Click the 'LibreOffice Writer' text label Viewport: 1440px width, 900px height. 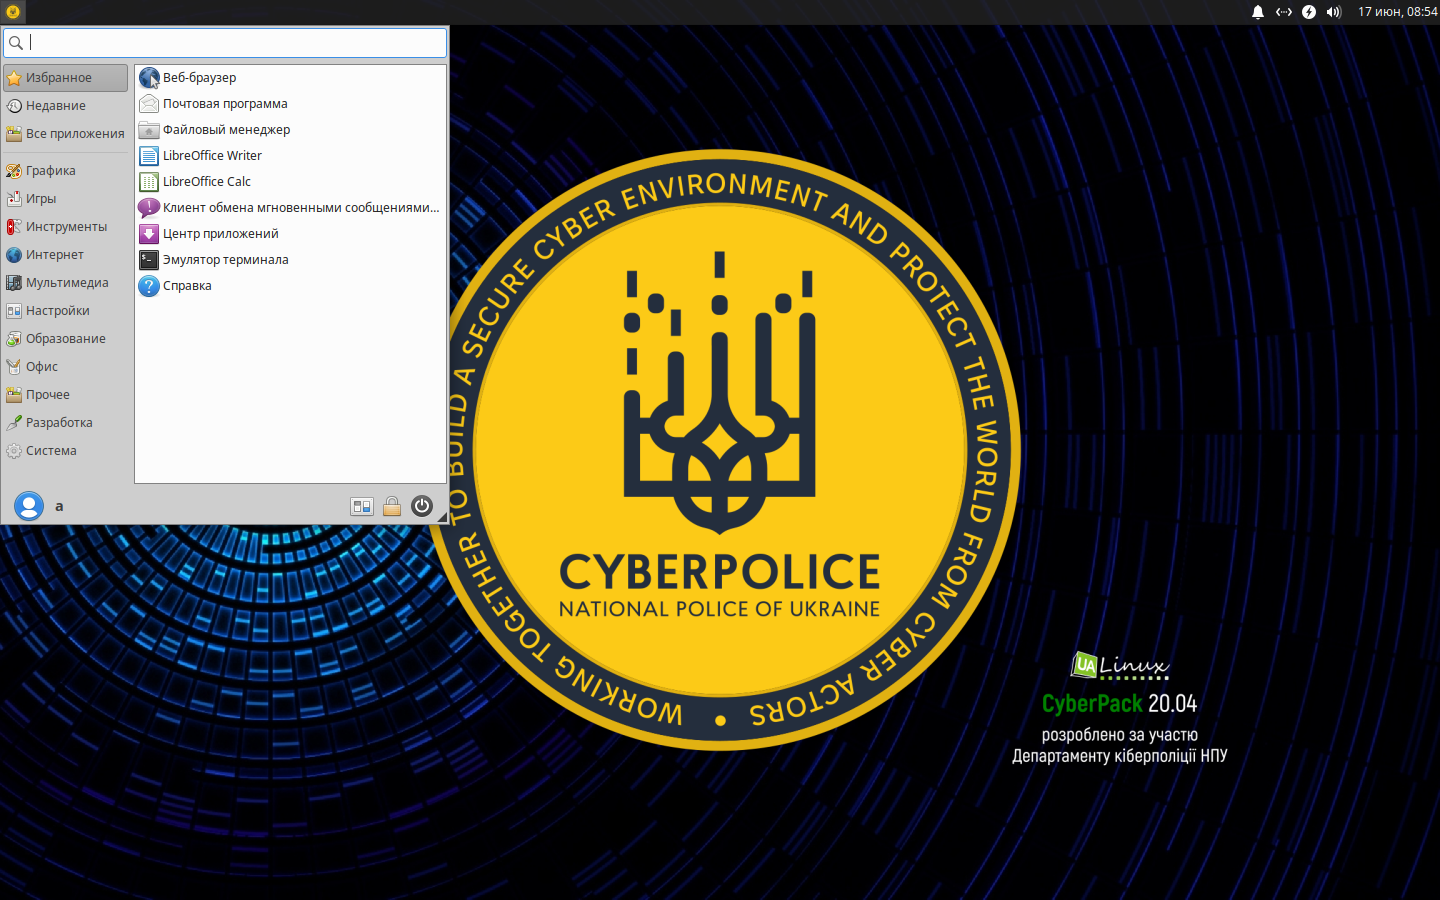click(212, 156)
